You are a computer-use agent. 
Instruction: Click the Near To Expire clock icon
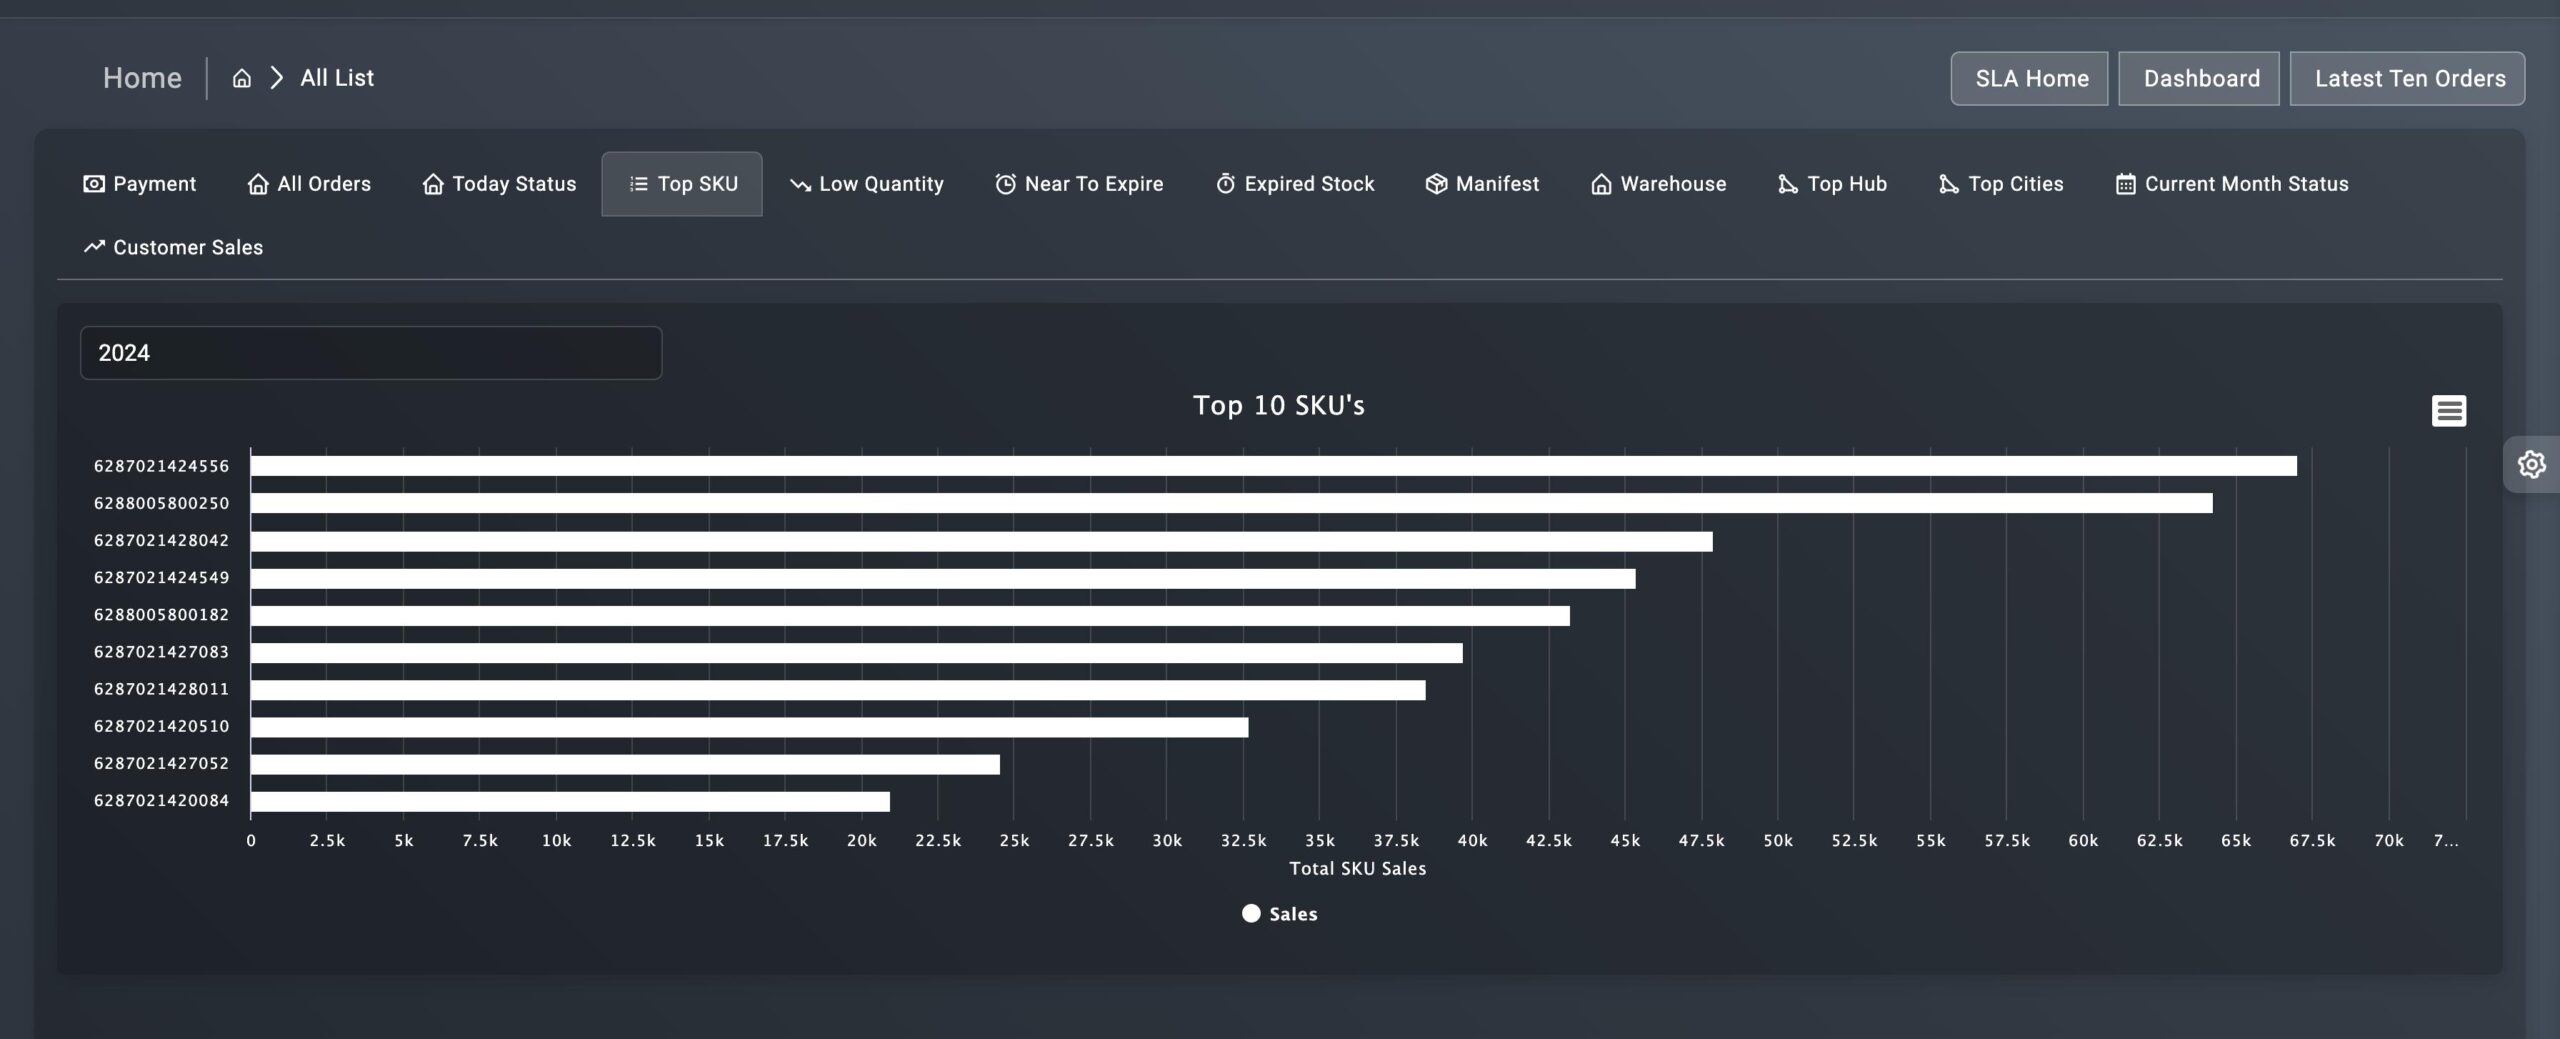[1003, 183]
